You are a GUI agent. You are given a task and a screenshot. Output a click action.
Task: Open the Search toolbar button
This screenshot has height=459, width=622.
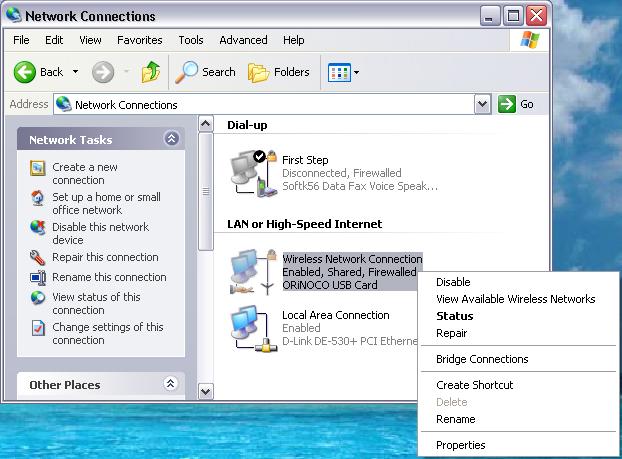[206, 72]
